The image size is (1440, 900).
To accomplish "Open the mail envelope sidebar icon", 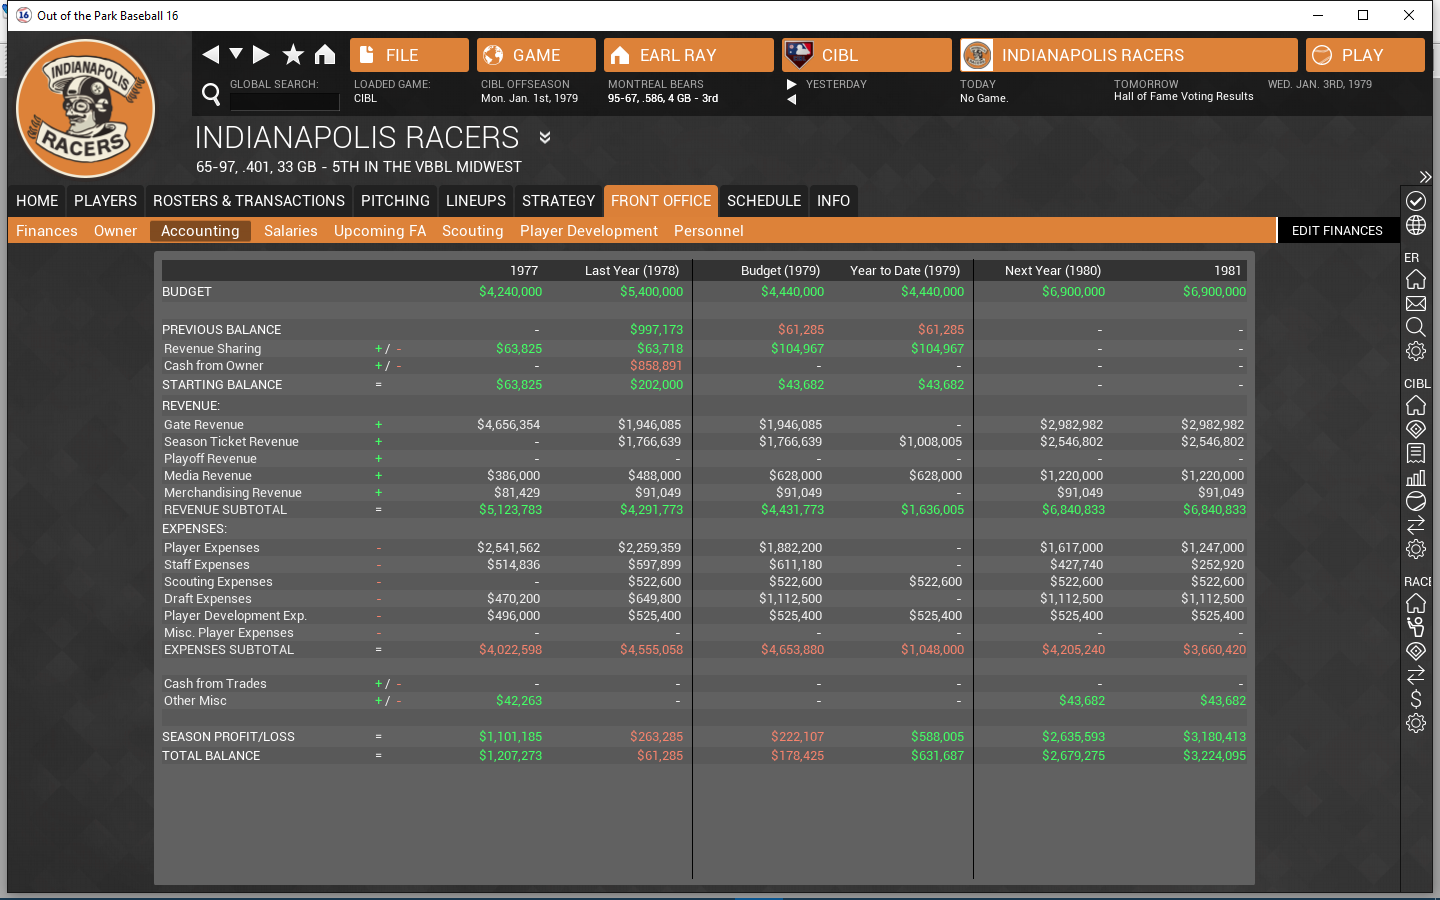I will [x=1416, y=303].
